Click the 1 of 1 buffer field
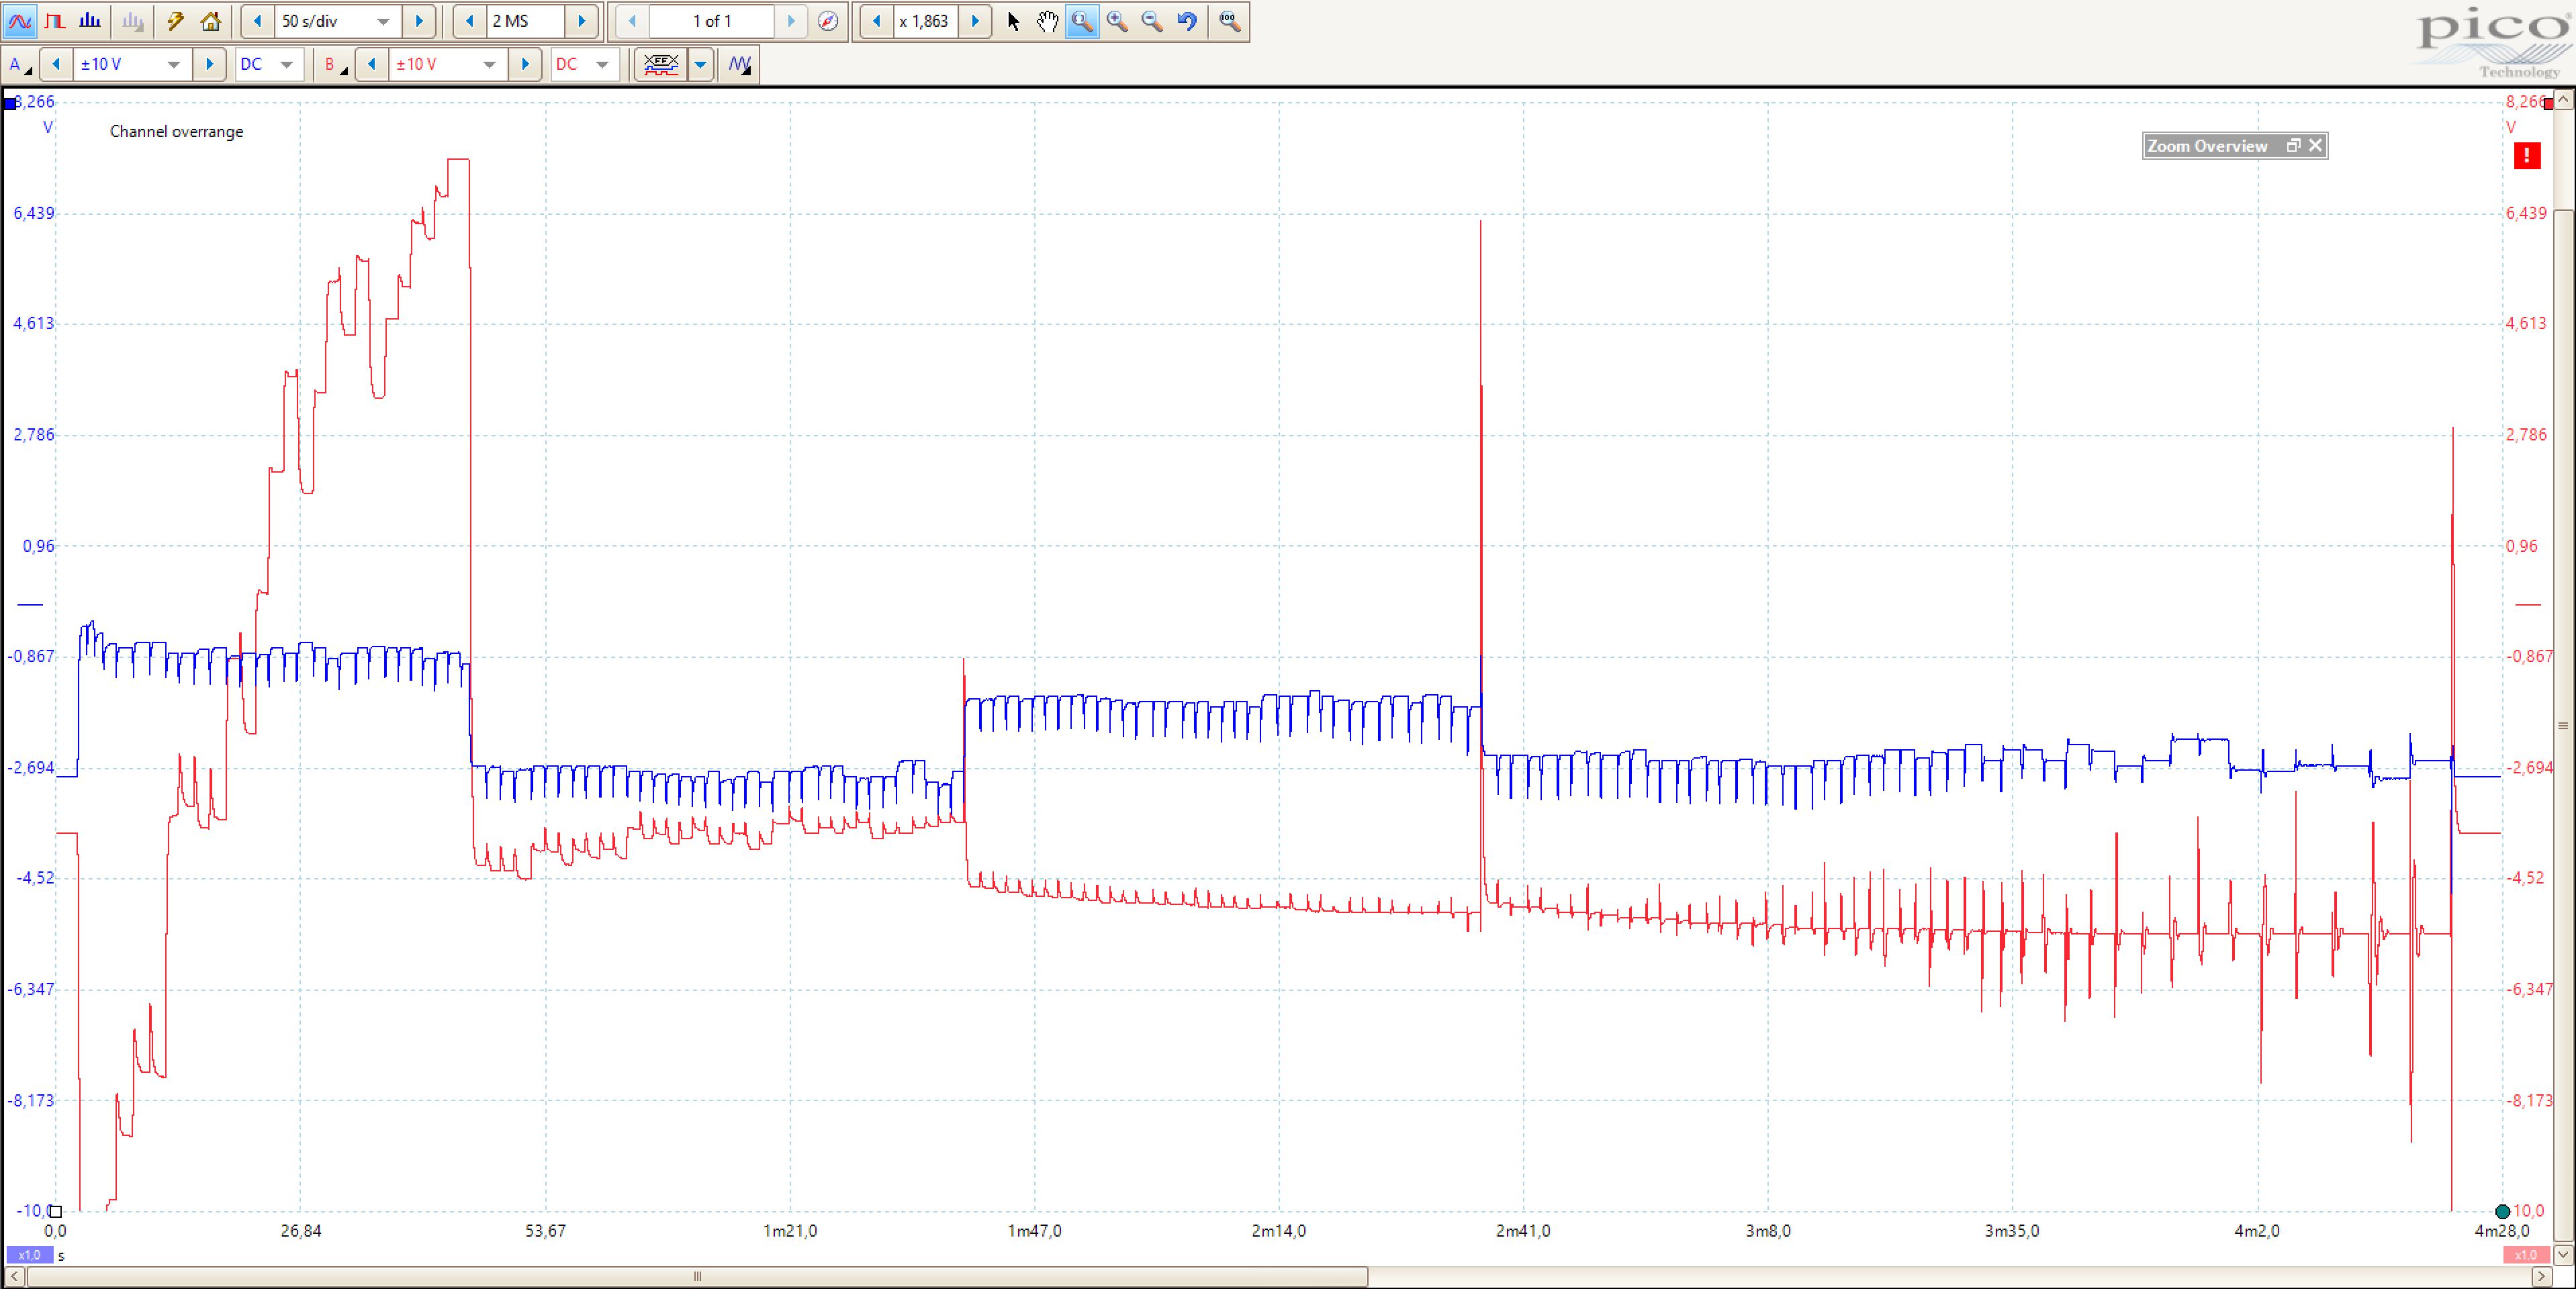Viewport: 2576px width, 1289px height. point(711,21)
